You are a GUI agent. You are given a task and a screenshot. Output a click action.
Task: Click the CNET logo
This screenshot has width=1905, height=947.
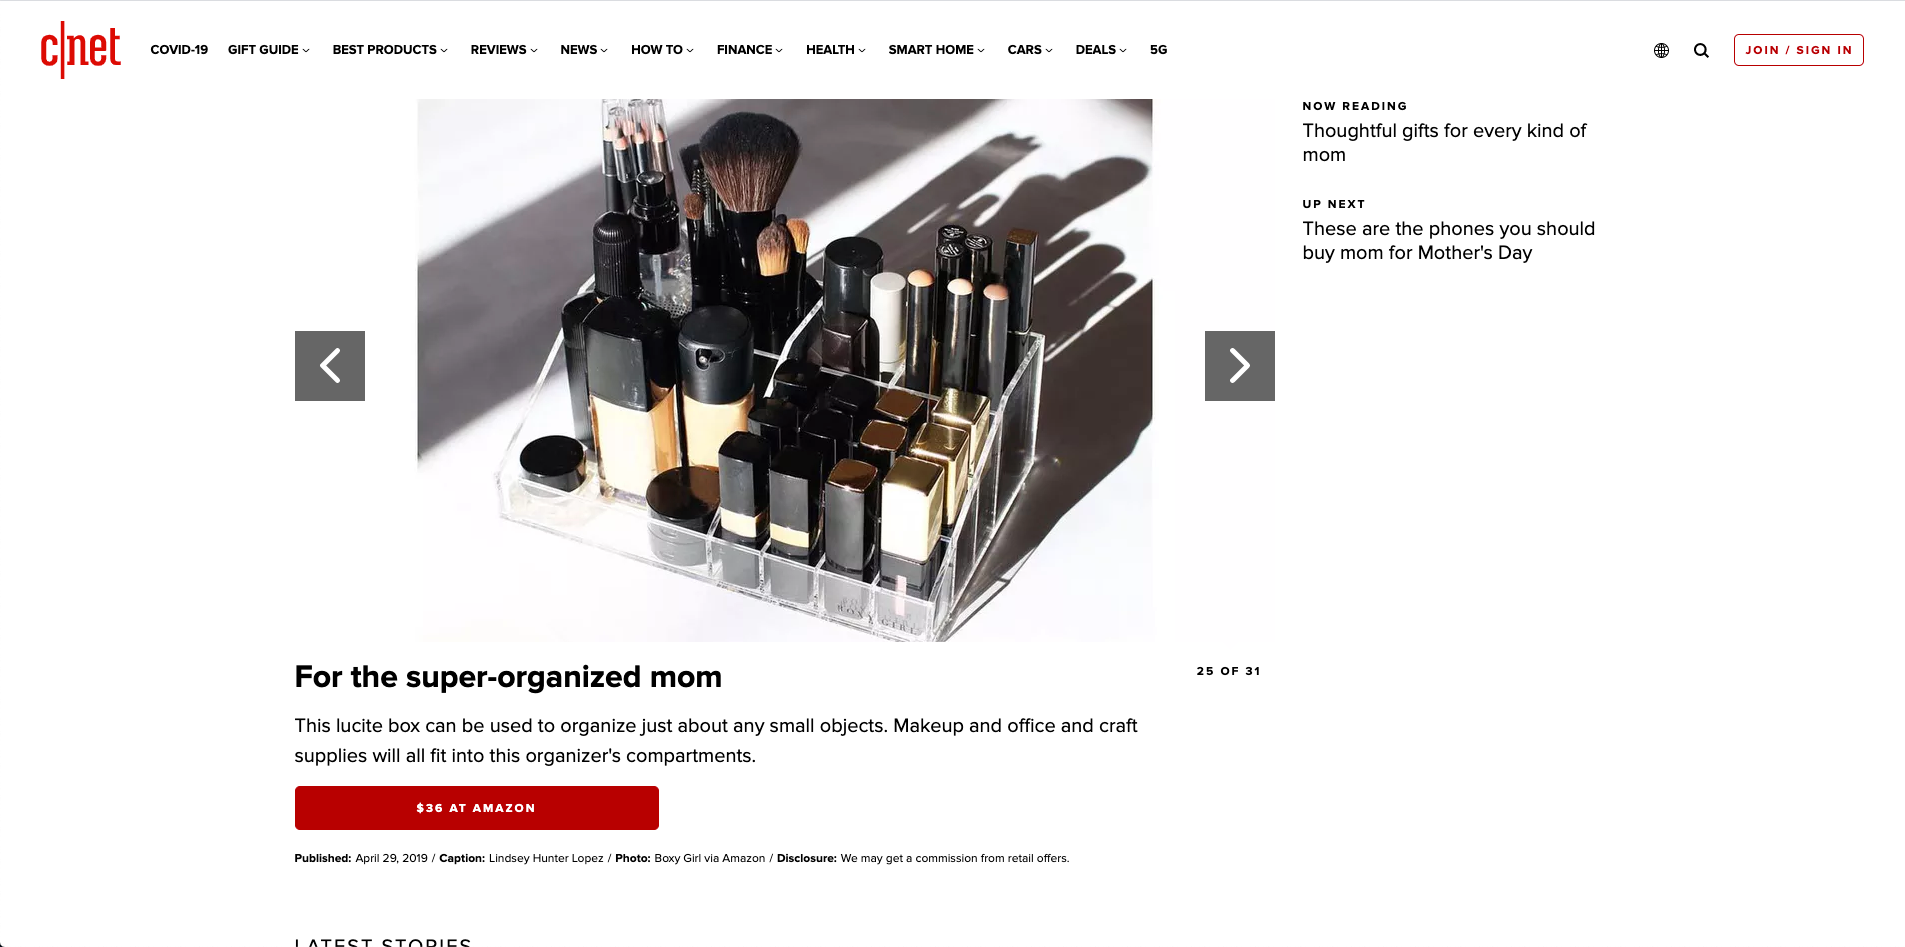[x=80, y=49]
